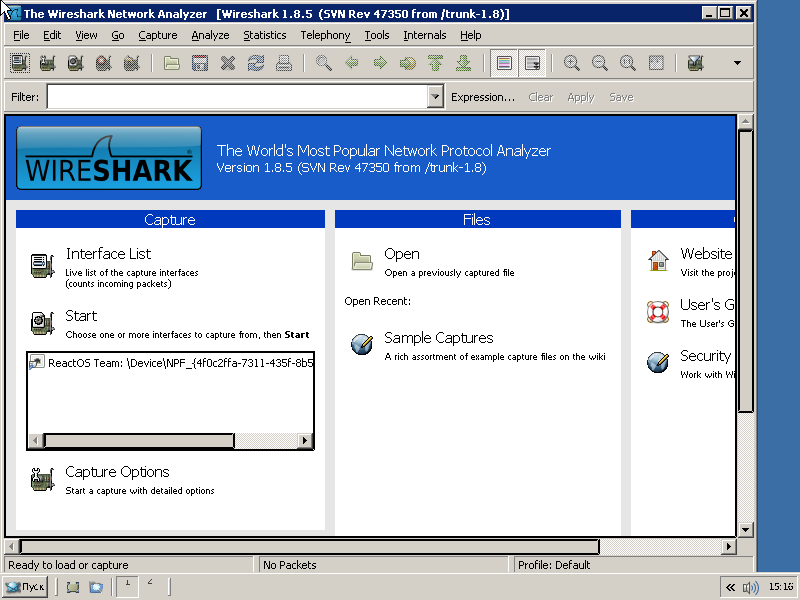Image resolution: width=800 pixels, height=600 pixels.
Task: Click the go to first packet icon
Action: pos(435,63)
